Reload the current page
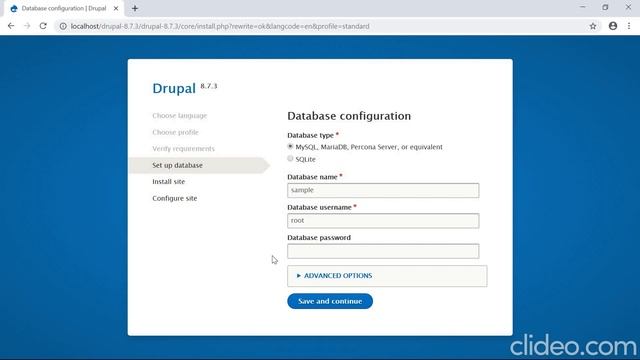The height and width of the screenshot is (360, 640). tap(43, 26)
